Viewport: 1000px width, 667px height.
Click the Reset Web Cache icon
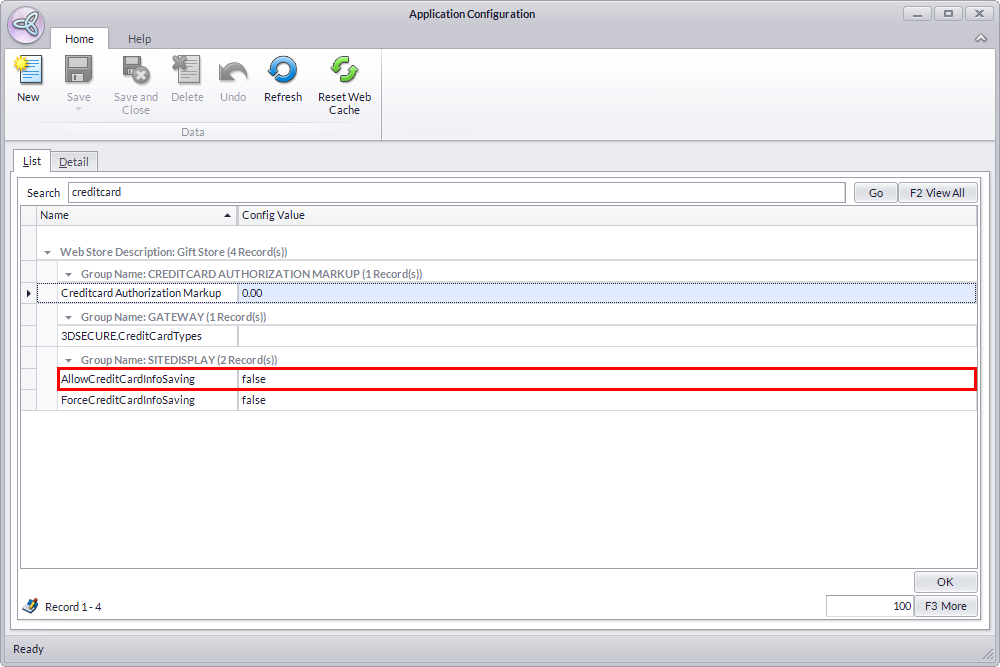pos(344,70)
